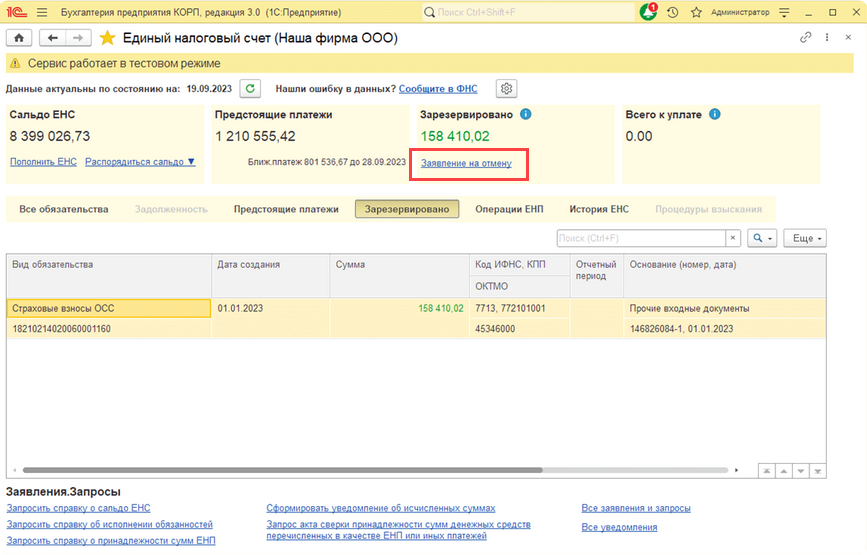This screenshot has width=867, height=555.
Task: Click Запросить справку о сальдо ЕНС
Action: click(79, 508)
